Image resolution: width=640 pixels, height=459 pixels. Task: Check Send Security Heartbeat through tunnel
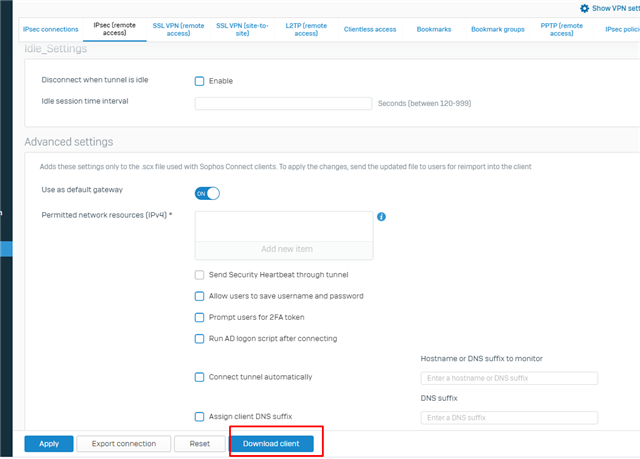click(199, 275)
